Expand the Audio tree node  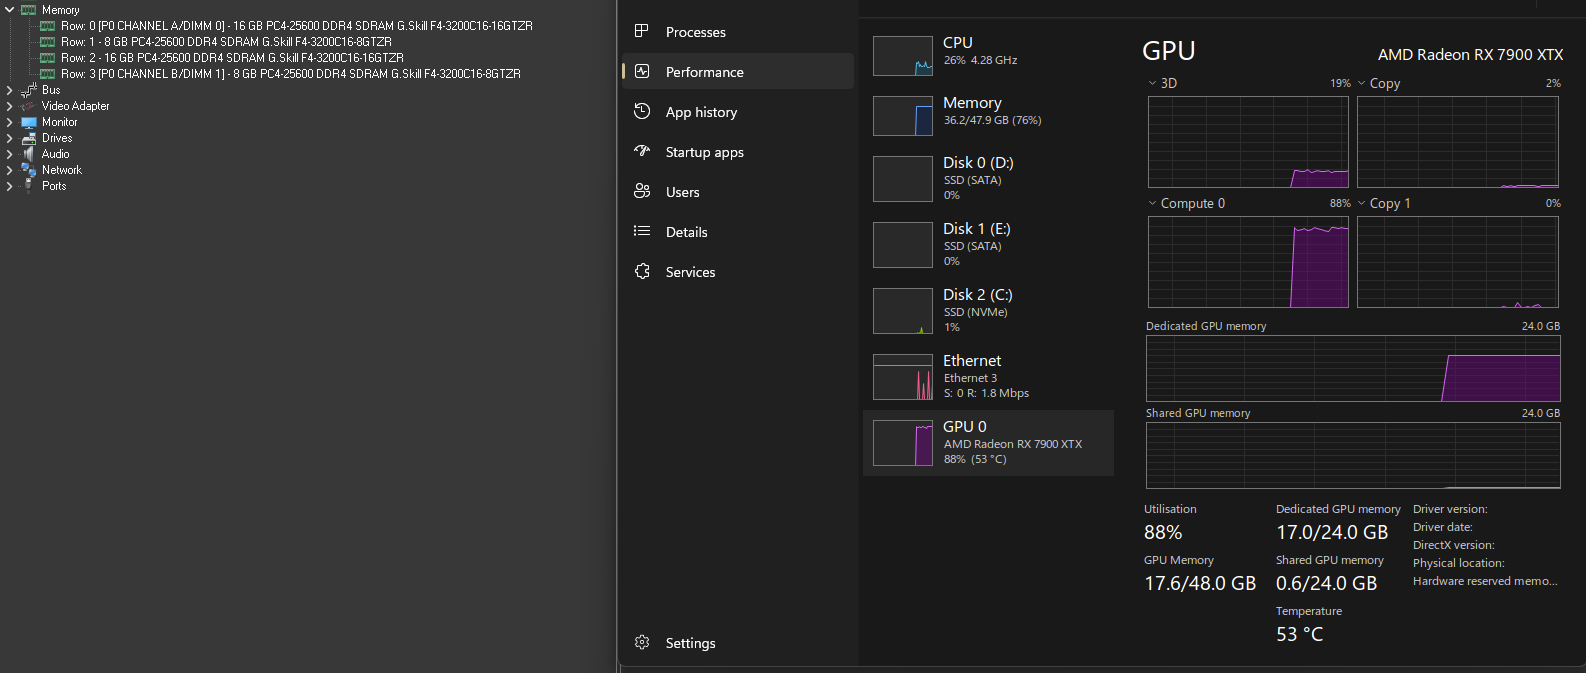pos(9,154)
